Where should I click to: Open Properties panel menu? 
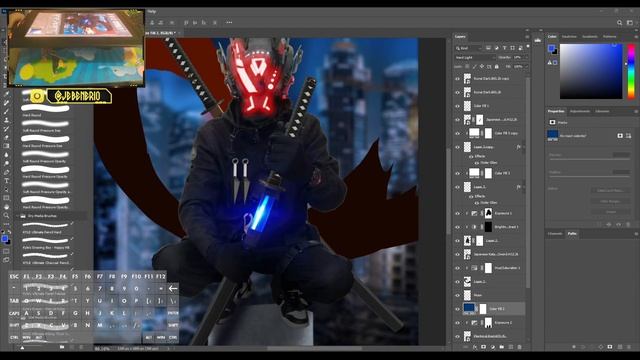[636, 111]
